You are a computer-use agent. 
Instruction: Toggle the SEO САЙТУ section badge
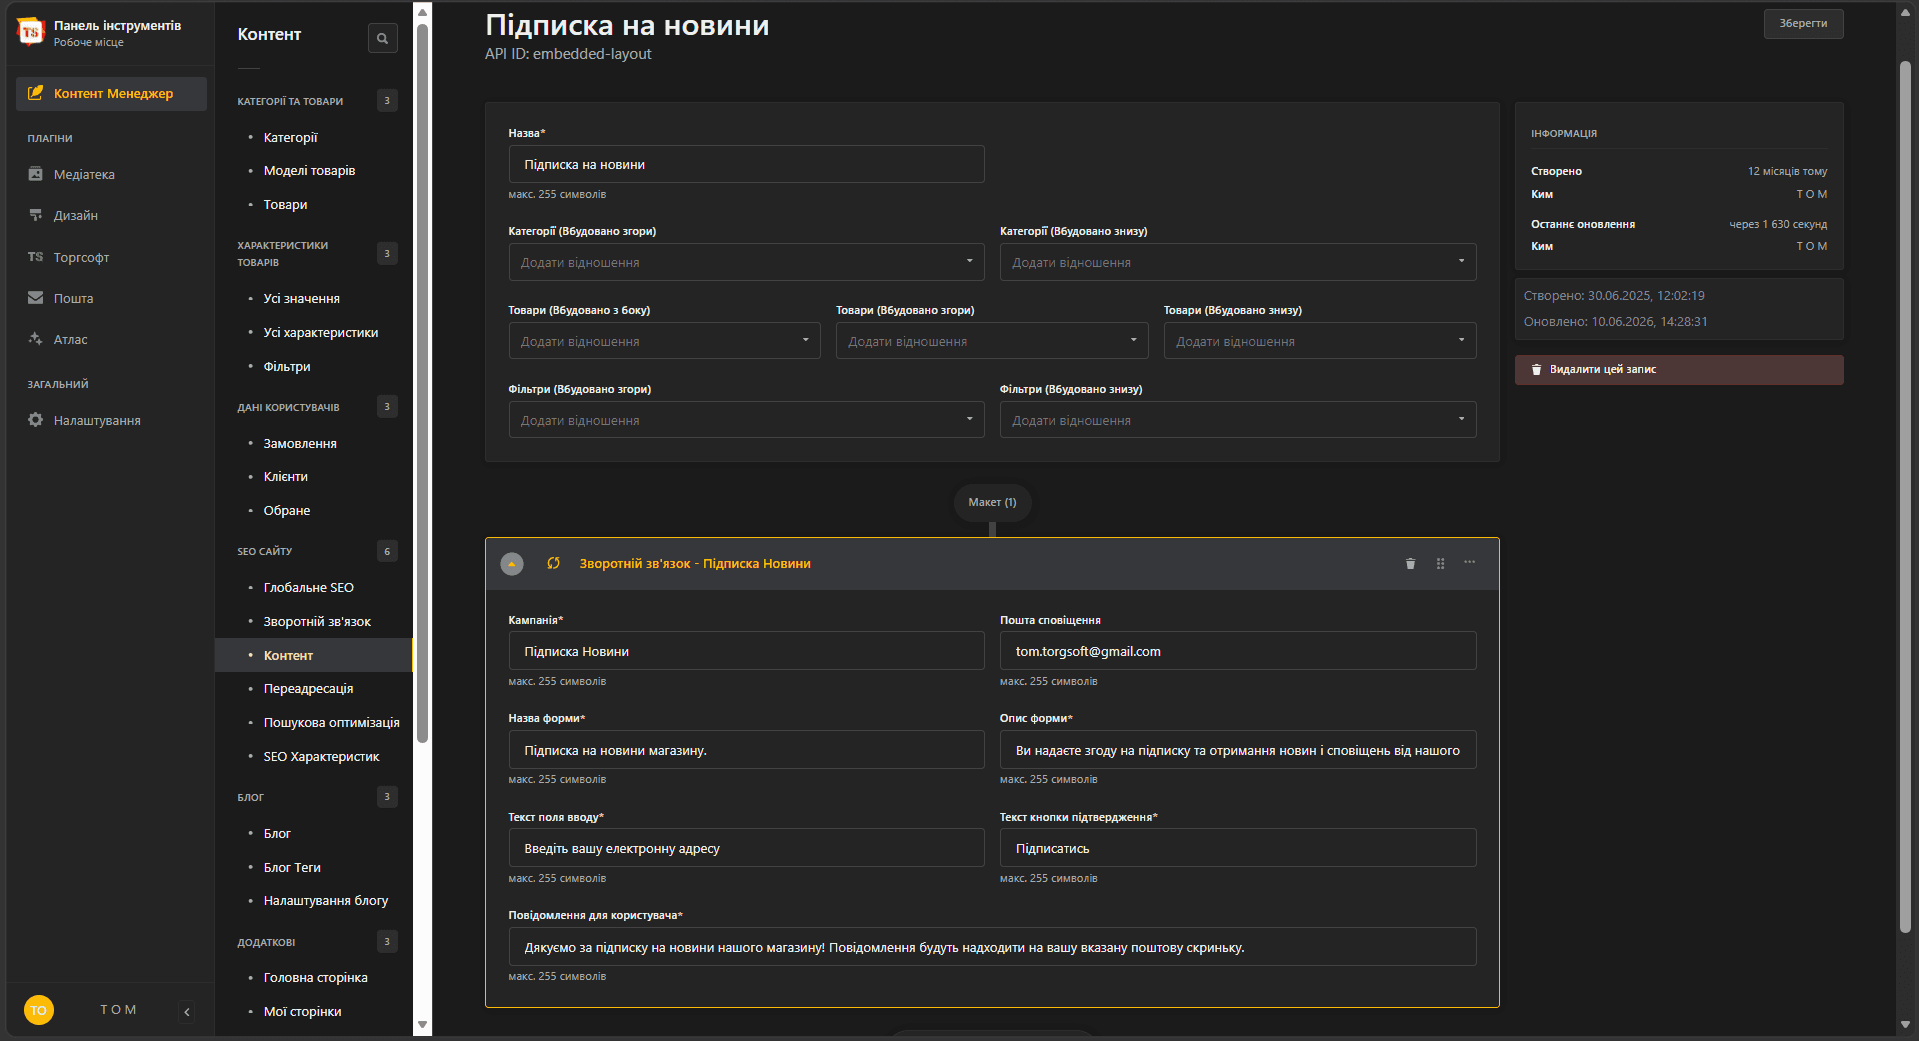(x=387, y=551)
